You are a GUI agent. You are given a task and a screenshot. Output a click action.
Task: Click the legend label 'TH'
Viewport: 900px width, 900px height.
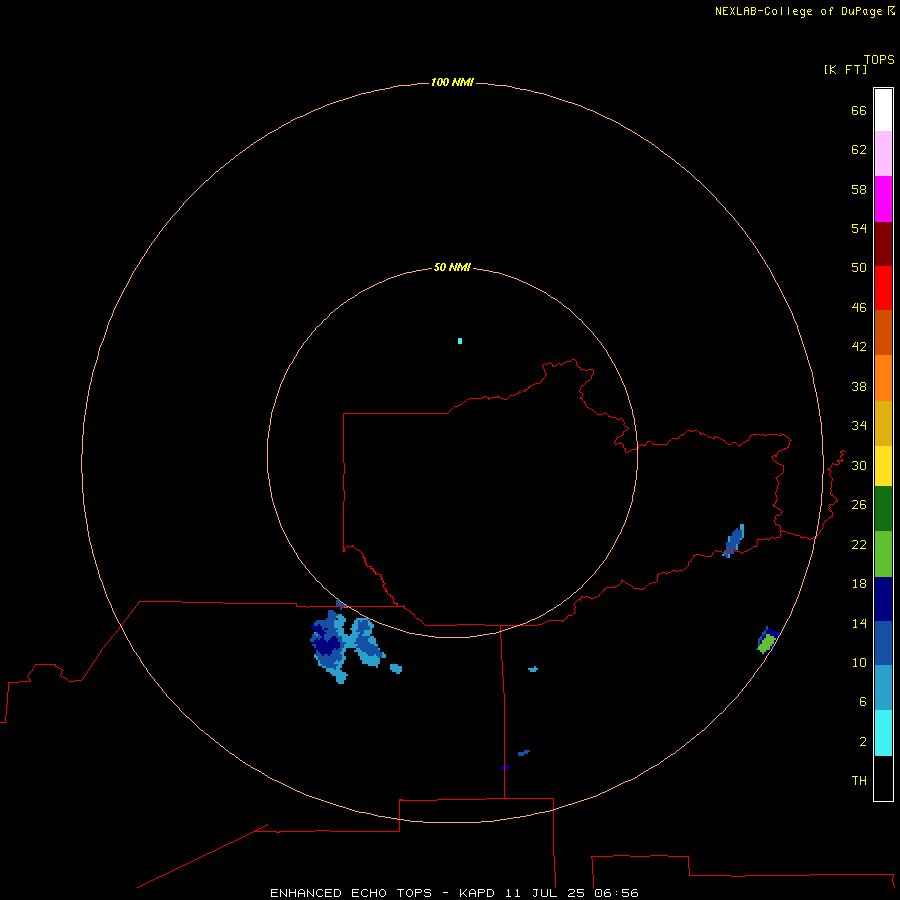(859, 781)
